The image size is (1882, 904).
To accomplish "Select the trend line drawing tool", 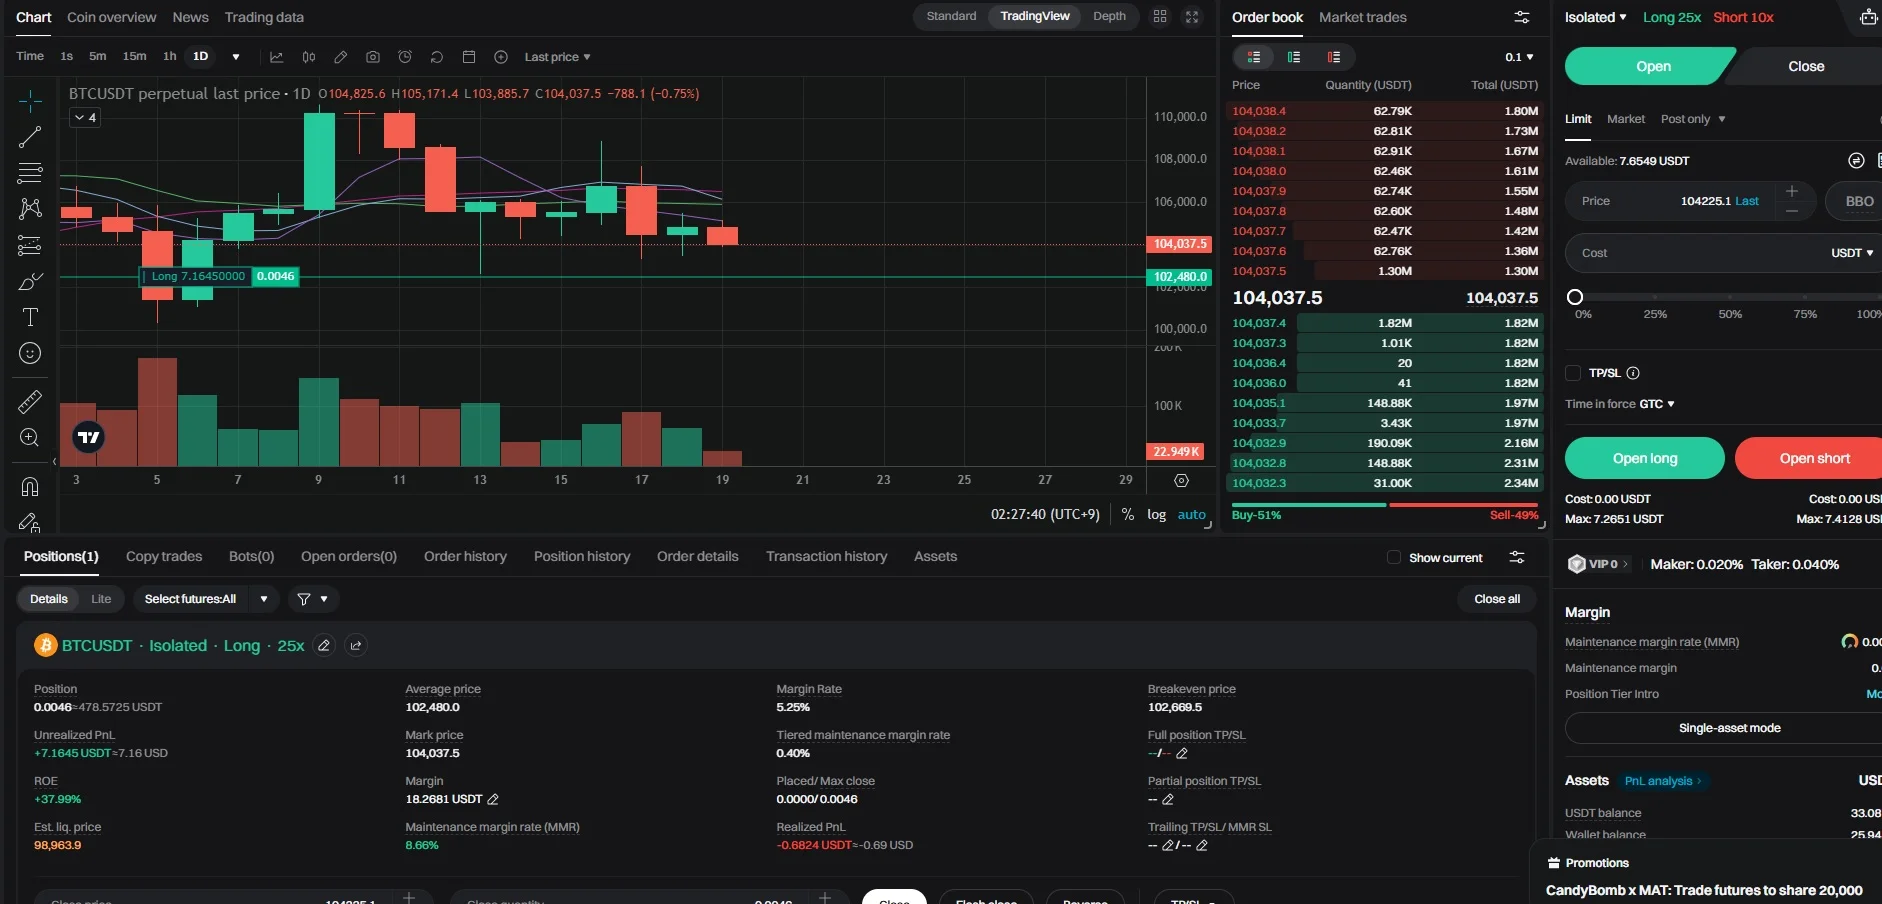I will click(x=30, y=137).
